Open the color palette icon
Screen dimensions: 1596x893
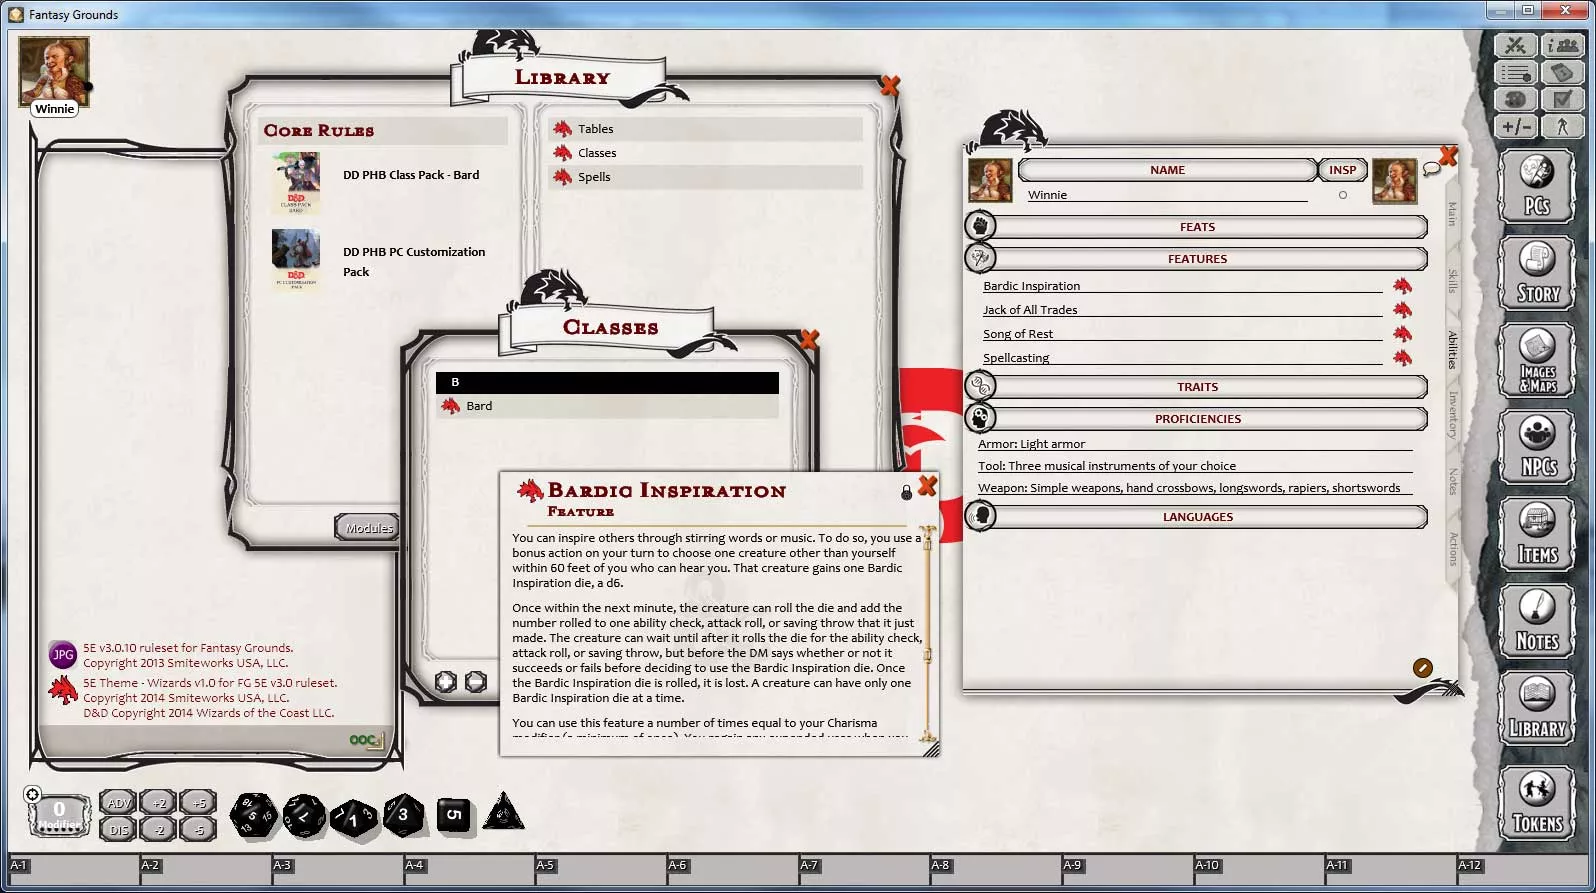[x=1516, y=99]
